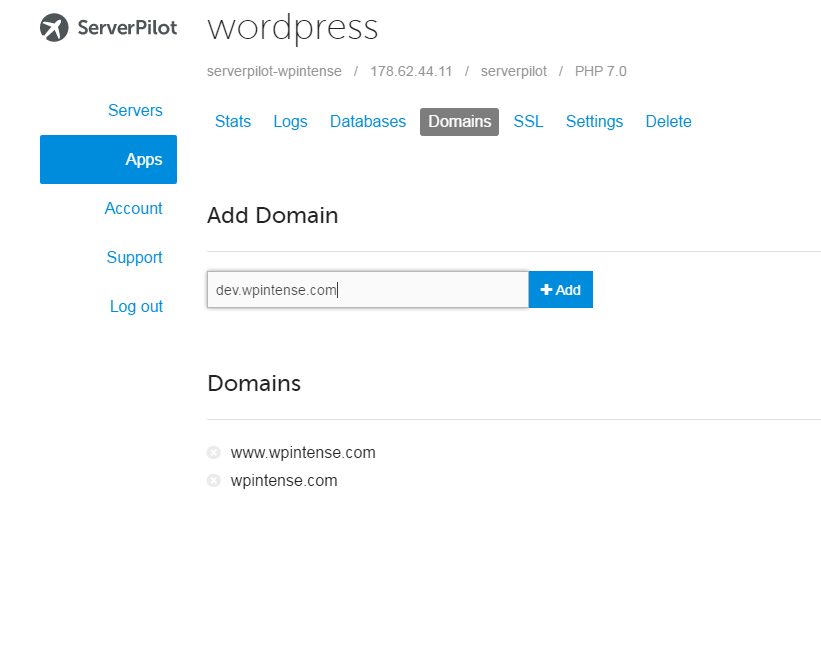
Task: Remove the wpintense.com domain with its x icon
Action: point(214,480)
